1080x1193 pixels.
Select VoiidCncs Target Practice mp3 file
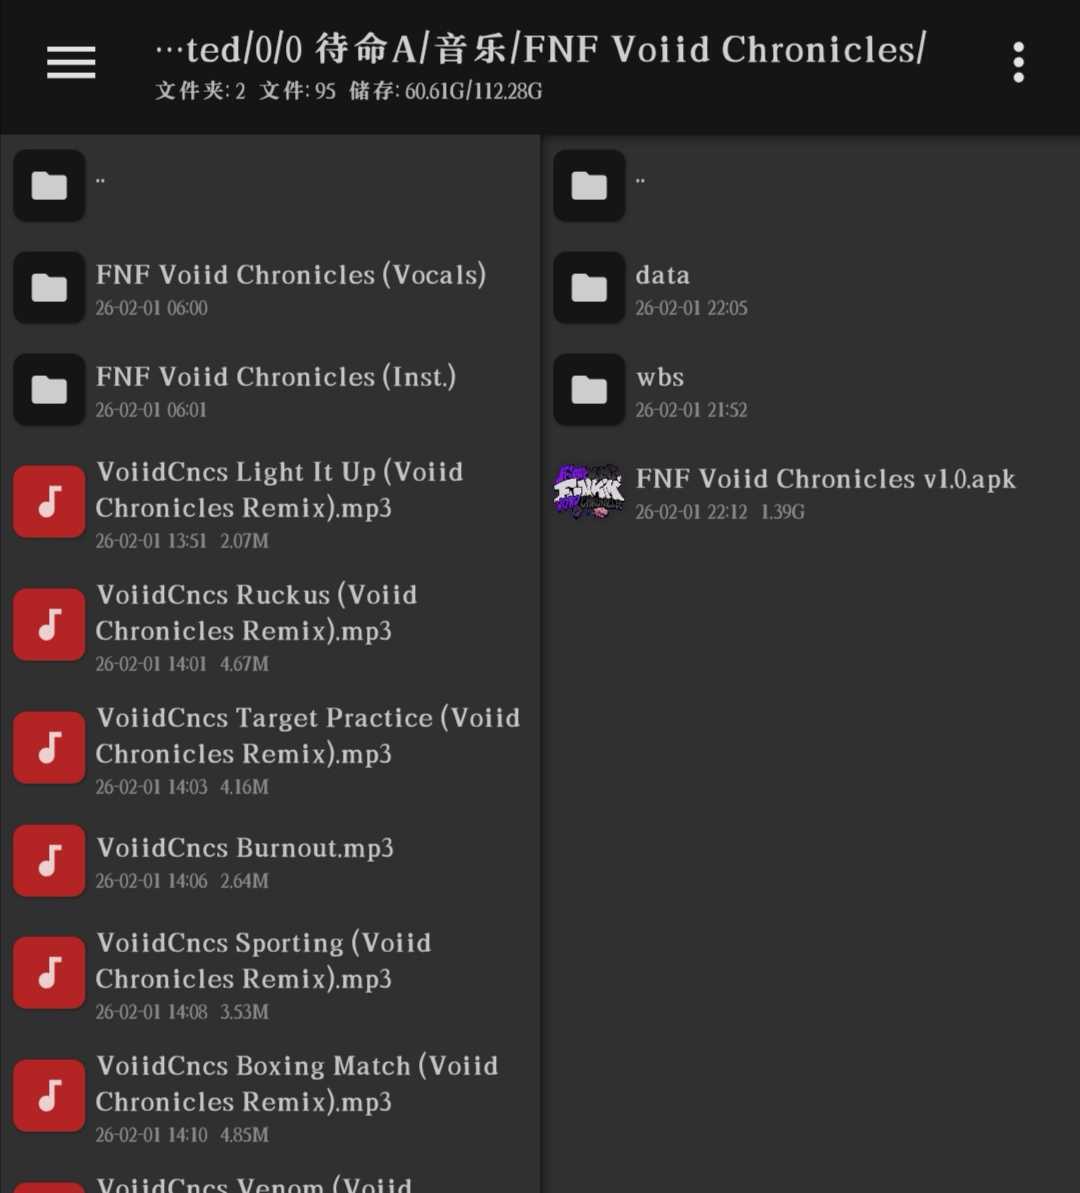coord(270,749)
